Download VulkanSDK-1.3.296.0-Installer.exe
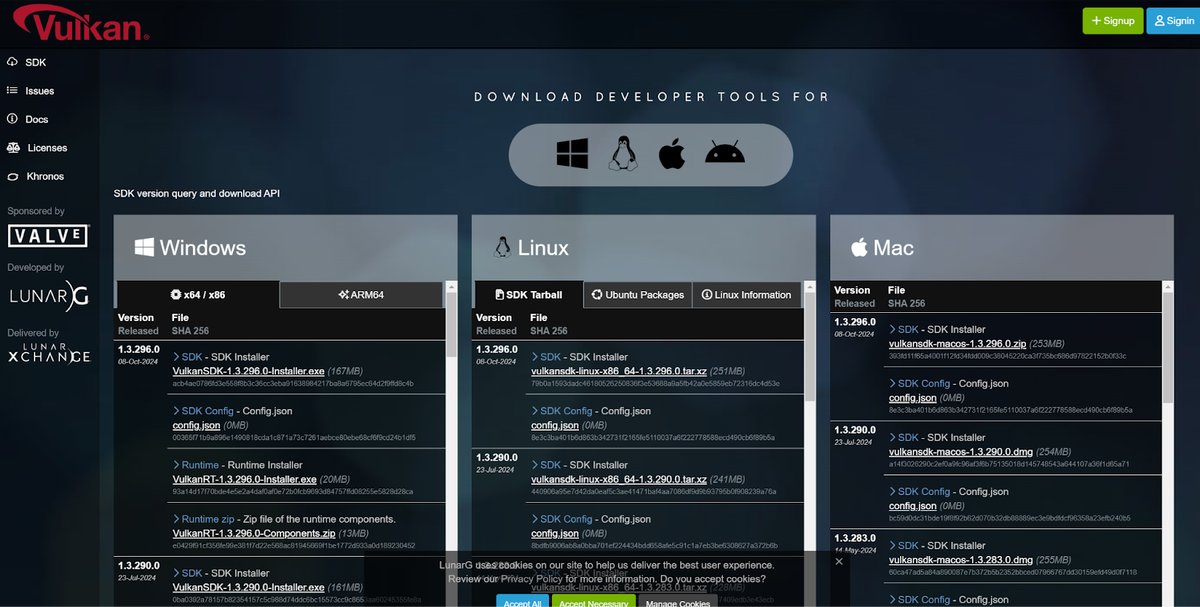The image size is (1200, 607). pos(249,371)
